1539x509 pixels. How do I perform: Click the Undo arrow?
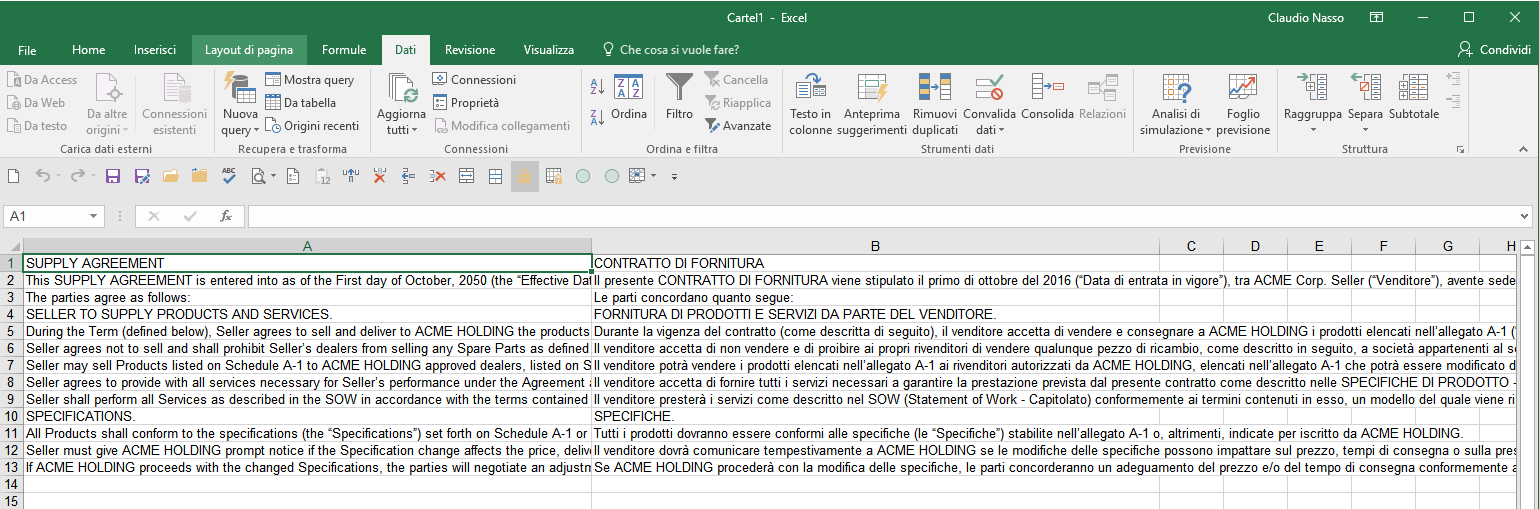click(x=42, y=176)
